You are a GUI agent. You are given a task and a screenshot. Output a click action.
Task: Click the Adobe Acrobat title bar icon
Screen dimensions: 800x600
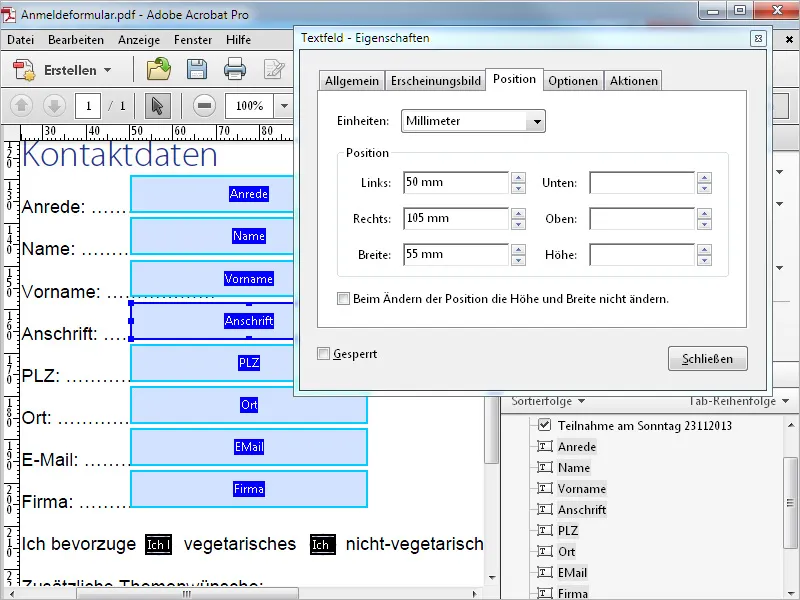pos(9,14)
